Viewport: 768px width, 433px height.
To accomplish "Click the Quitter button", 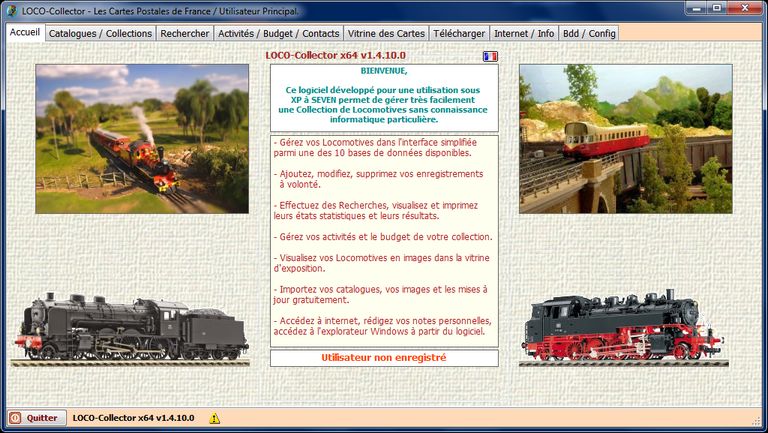I will pyautogui.click(x=37, y=418).
